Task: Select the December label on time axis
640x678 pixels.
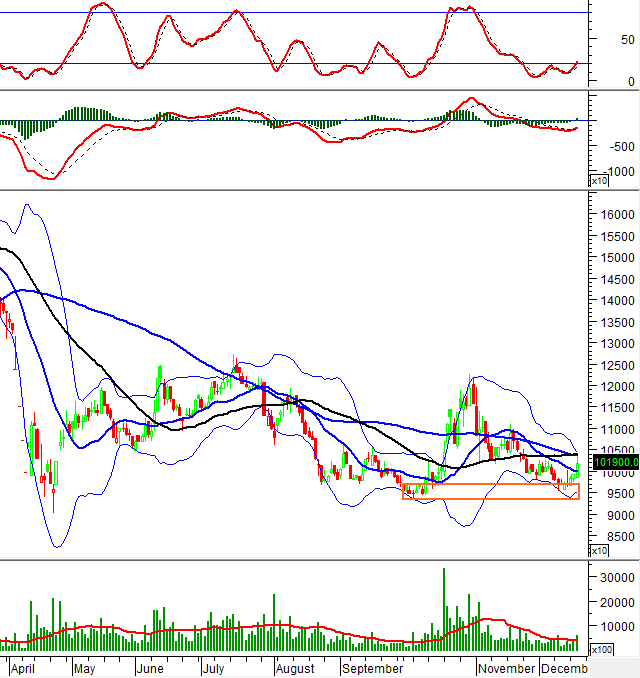Action: click(x=565, y=668)
